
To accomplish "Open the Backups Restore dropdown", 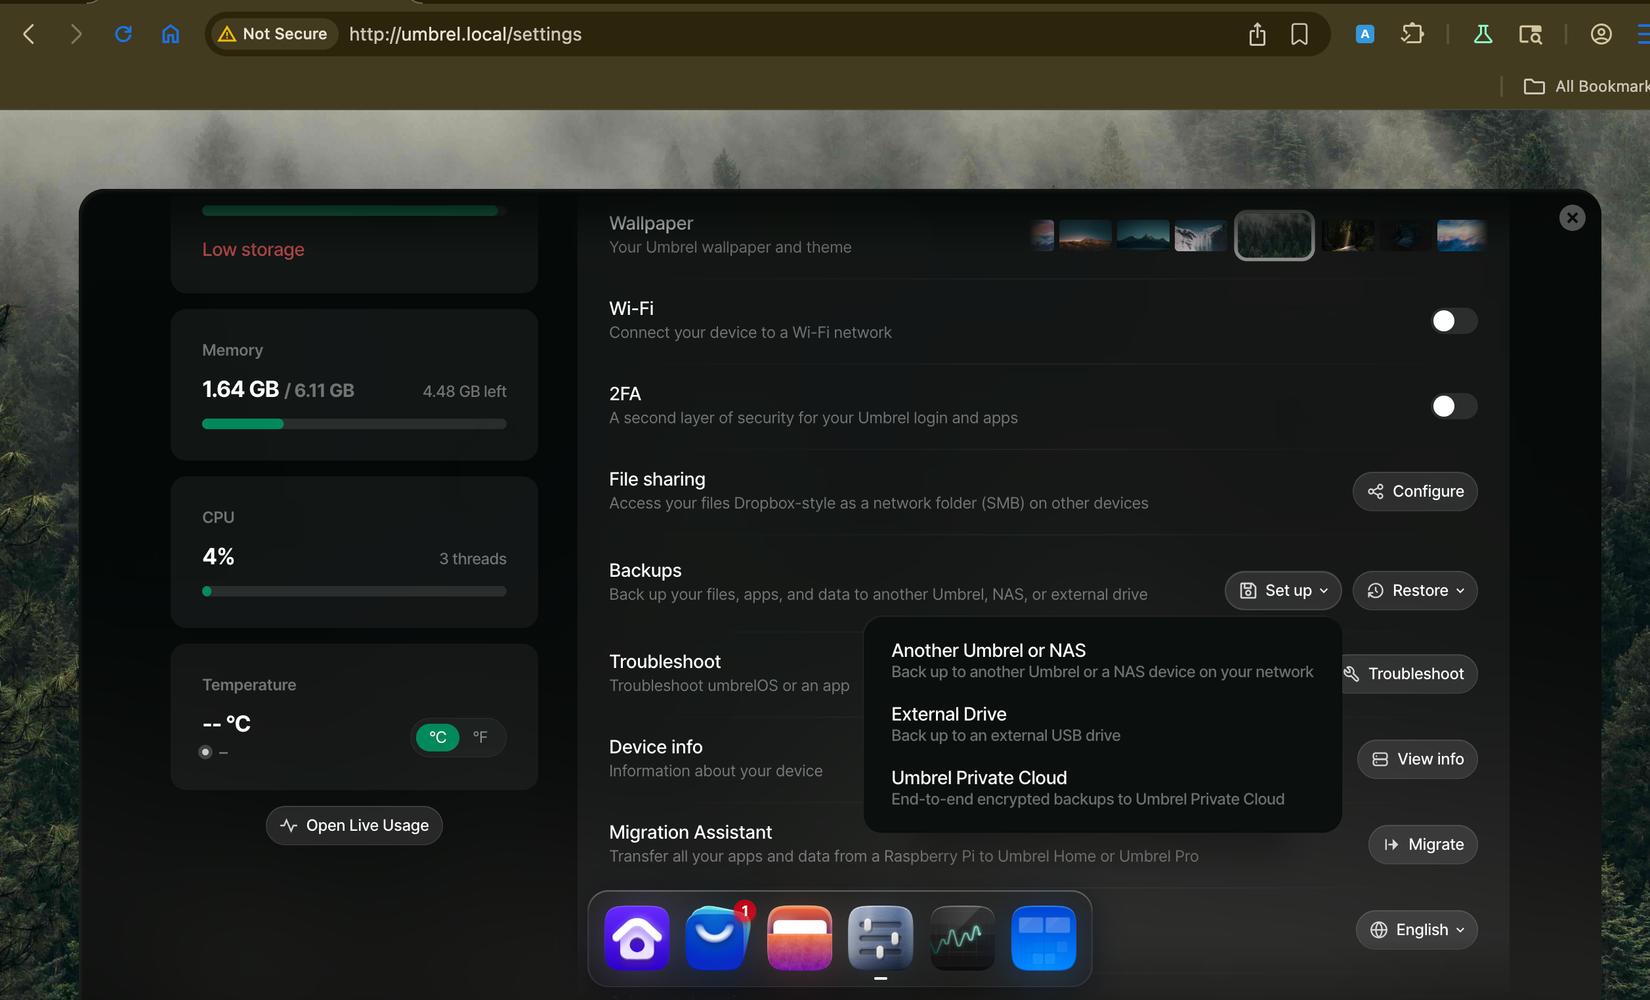I will pyautogui.click(x=1415, y=591).
